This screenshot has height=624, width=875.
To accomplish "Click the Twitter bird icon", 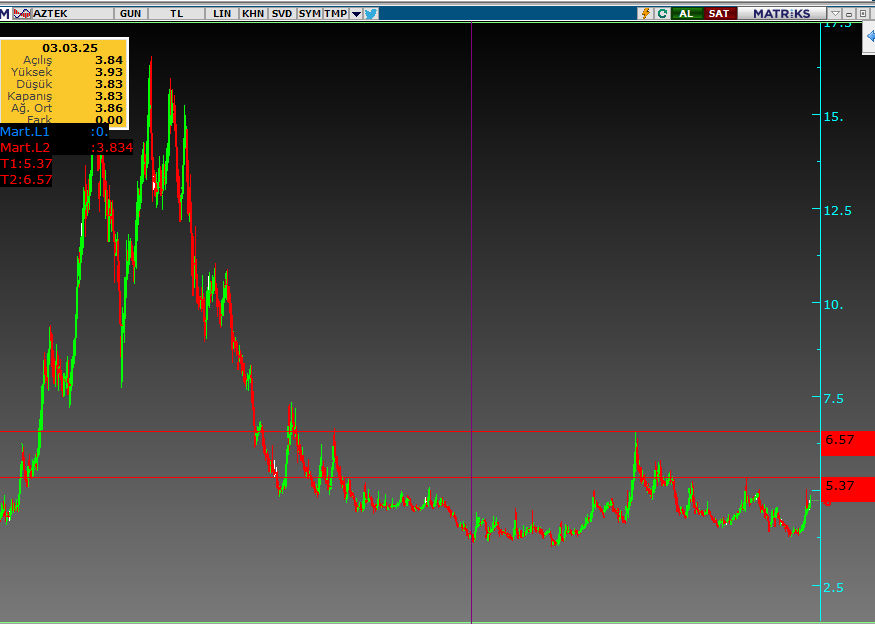I will (x=371, y=13).
